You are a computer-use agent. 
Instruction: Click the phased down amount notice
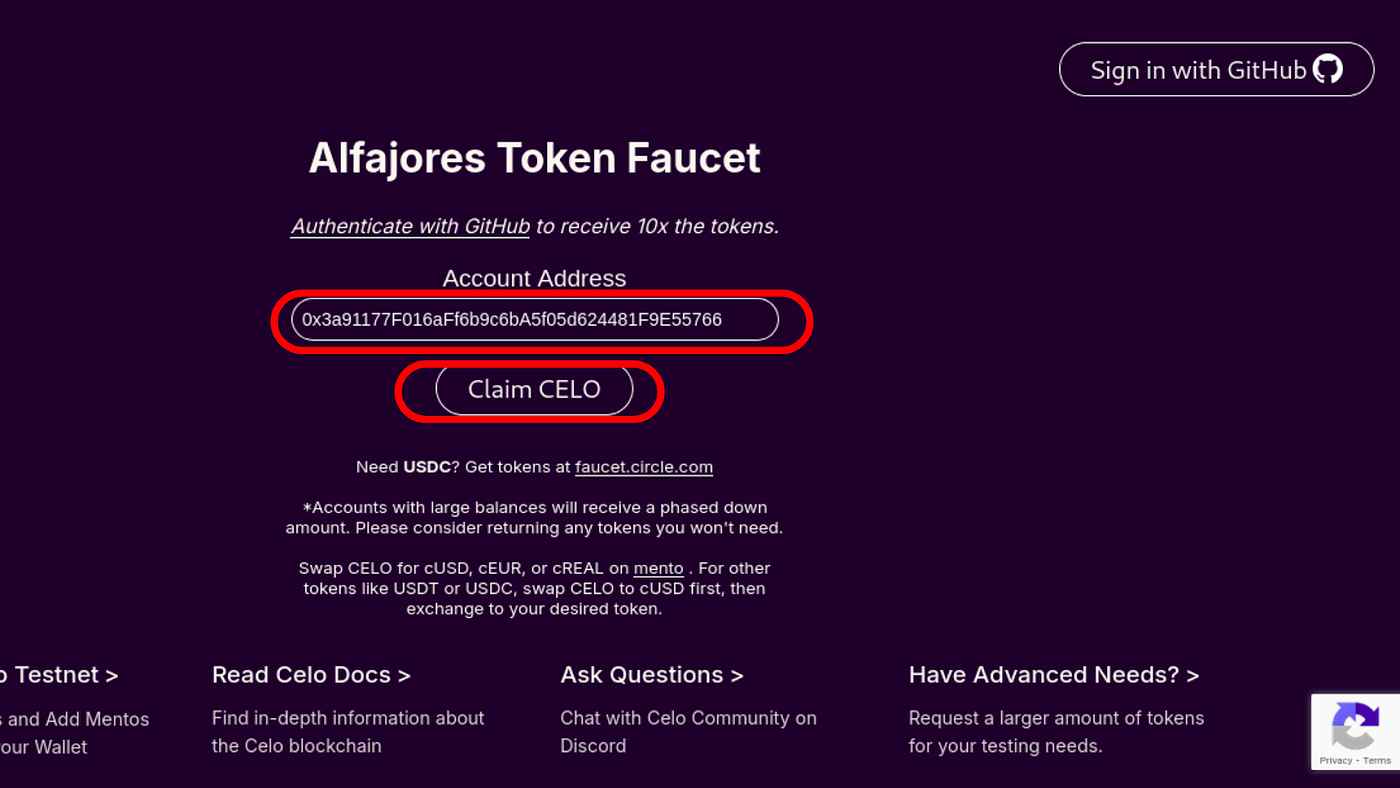point(534,517)
